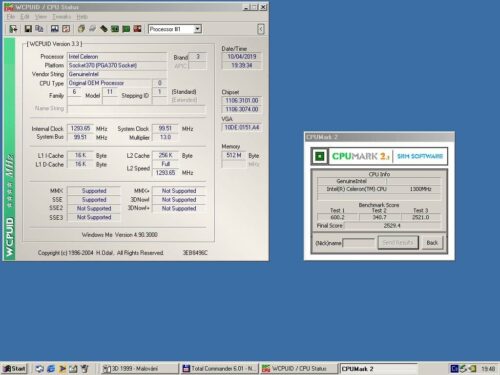Image resolution: width=500 pixels, height=375 pixels.
Task: Click the Test 3 score 2521.0
Action: (x=421, y=217)
